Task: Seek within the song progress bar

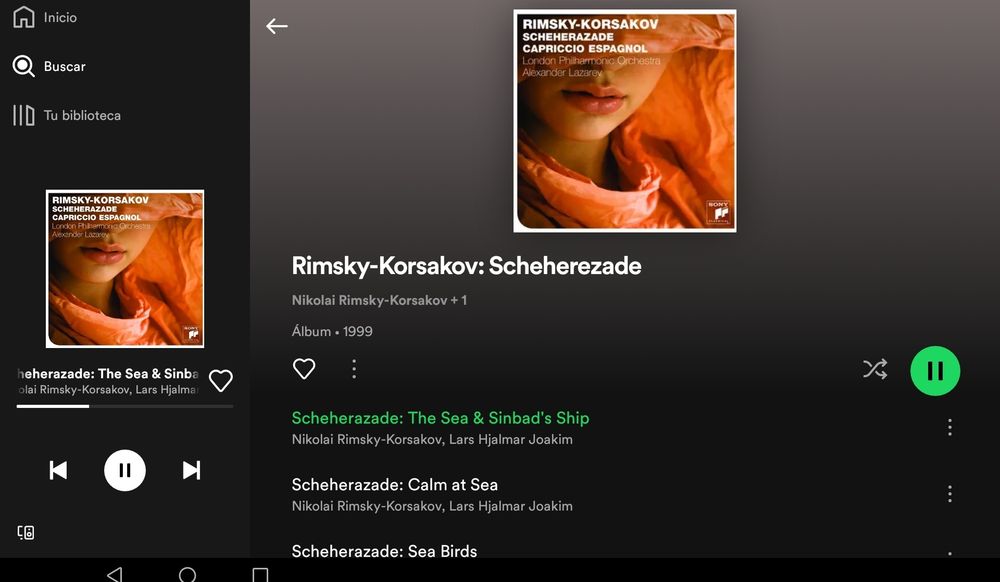Action: pyautogui.click(x=125, y=406)
